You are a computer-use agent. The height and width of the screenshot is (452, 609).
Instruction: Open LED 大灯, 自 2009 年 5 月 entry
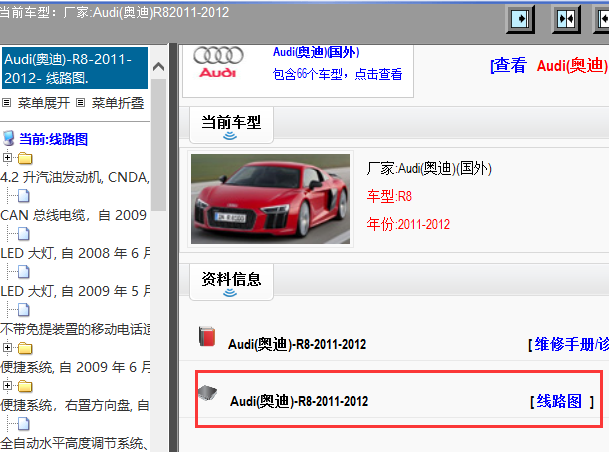tap(75, 291)
